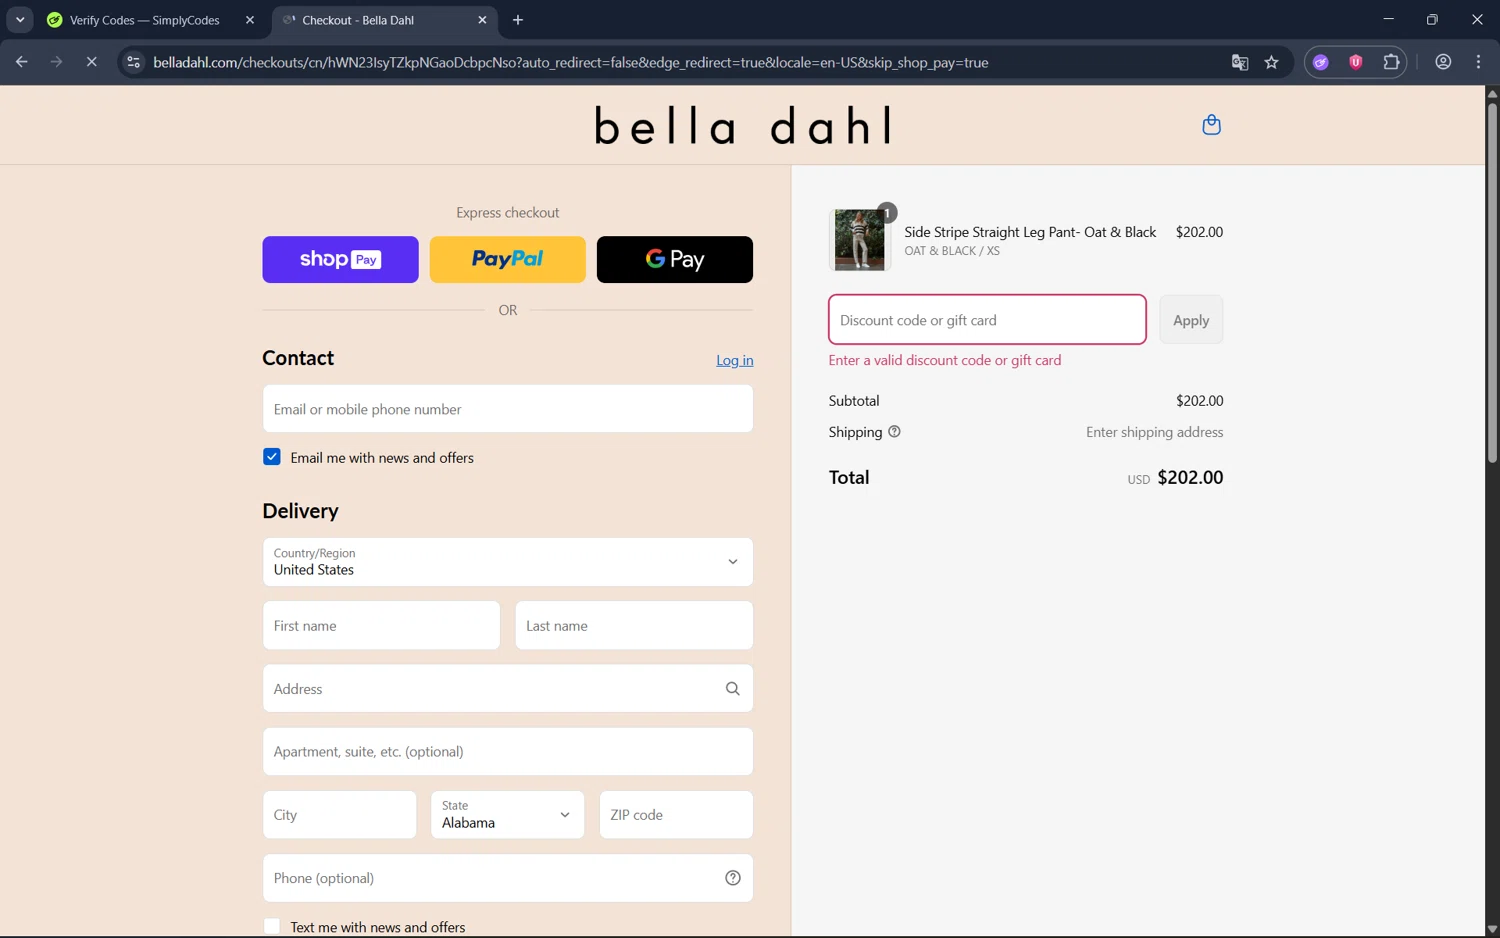The height and width of the screenshot is (938, 1500).
Task: Click the 'Subtotal' label
Action: 854,401
